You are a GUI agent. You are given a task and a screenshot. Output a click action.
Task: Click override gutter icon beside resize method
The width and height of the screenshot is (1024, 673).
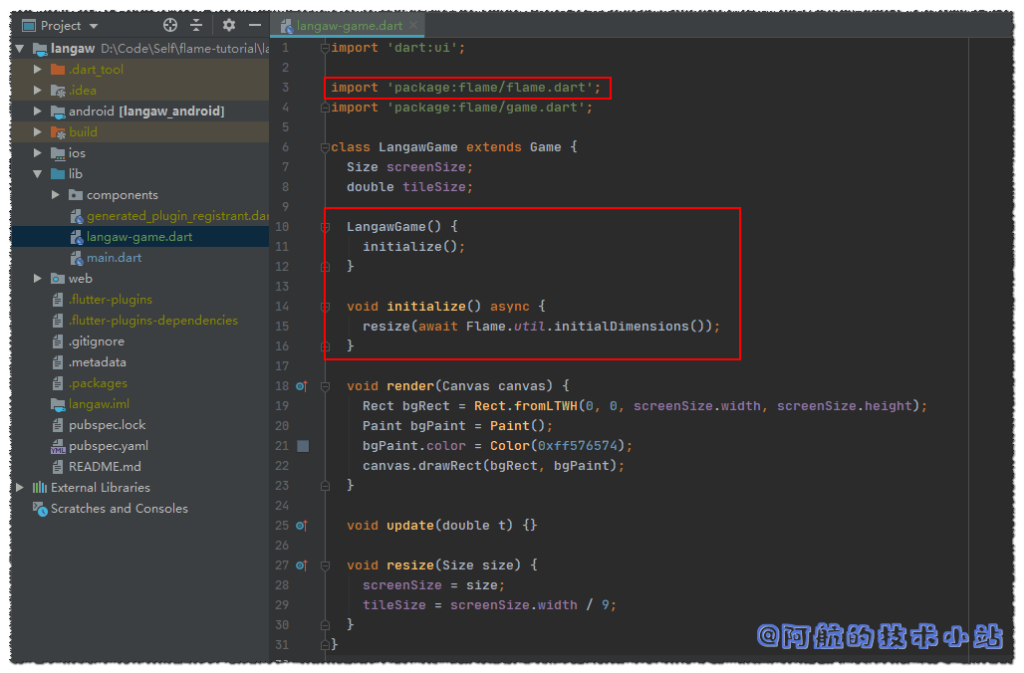point(302,565)
